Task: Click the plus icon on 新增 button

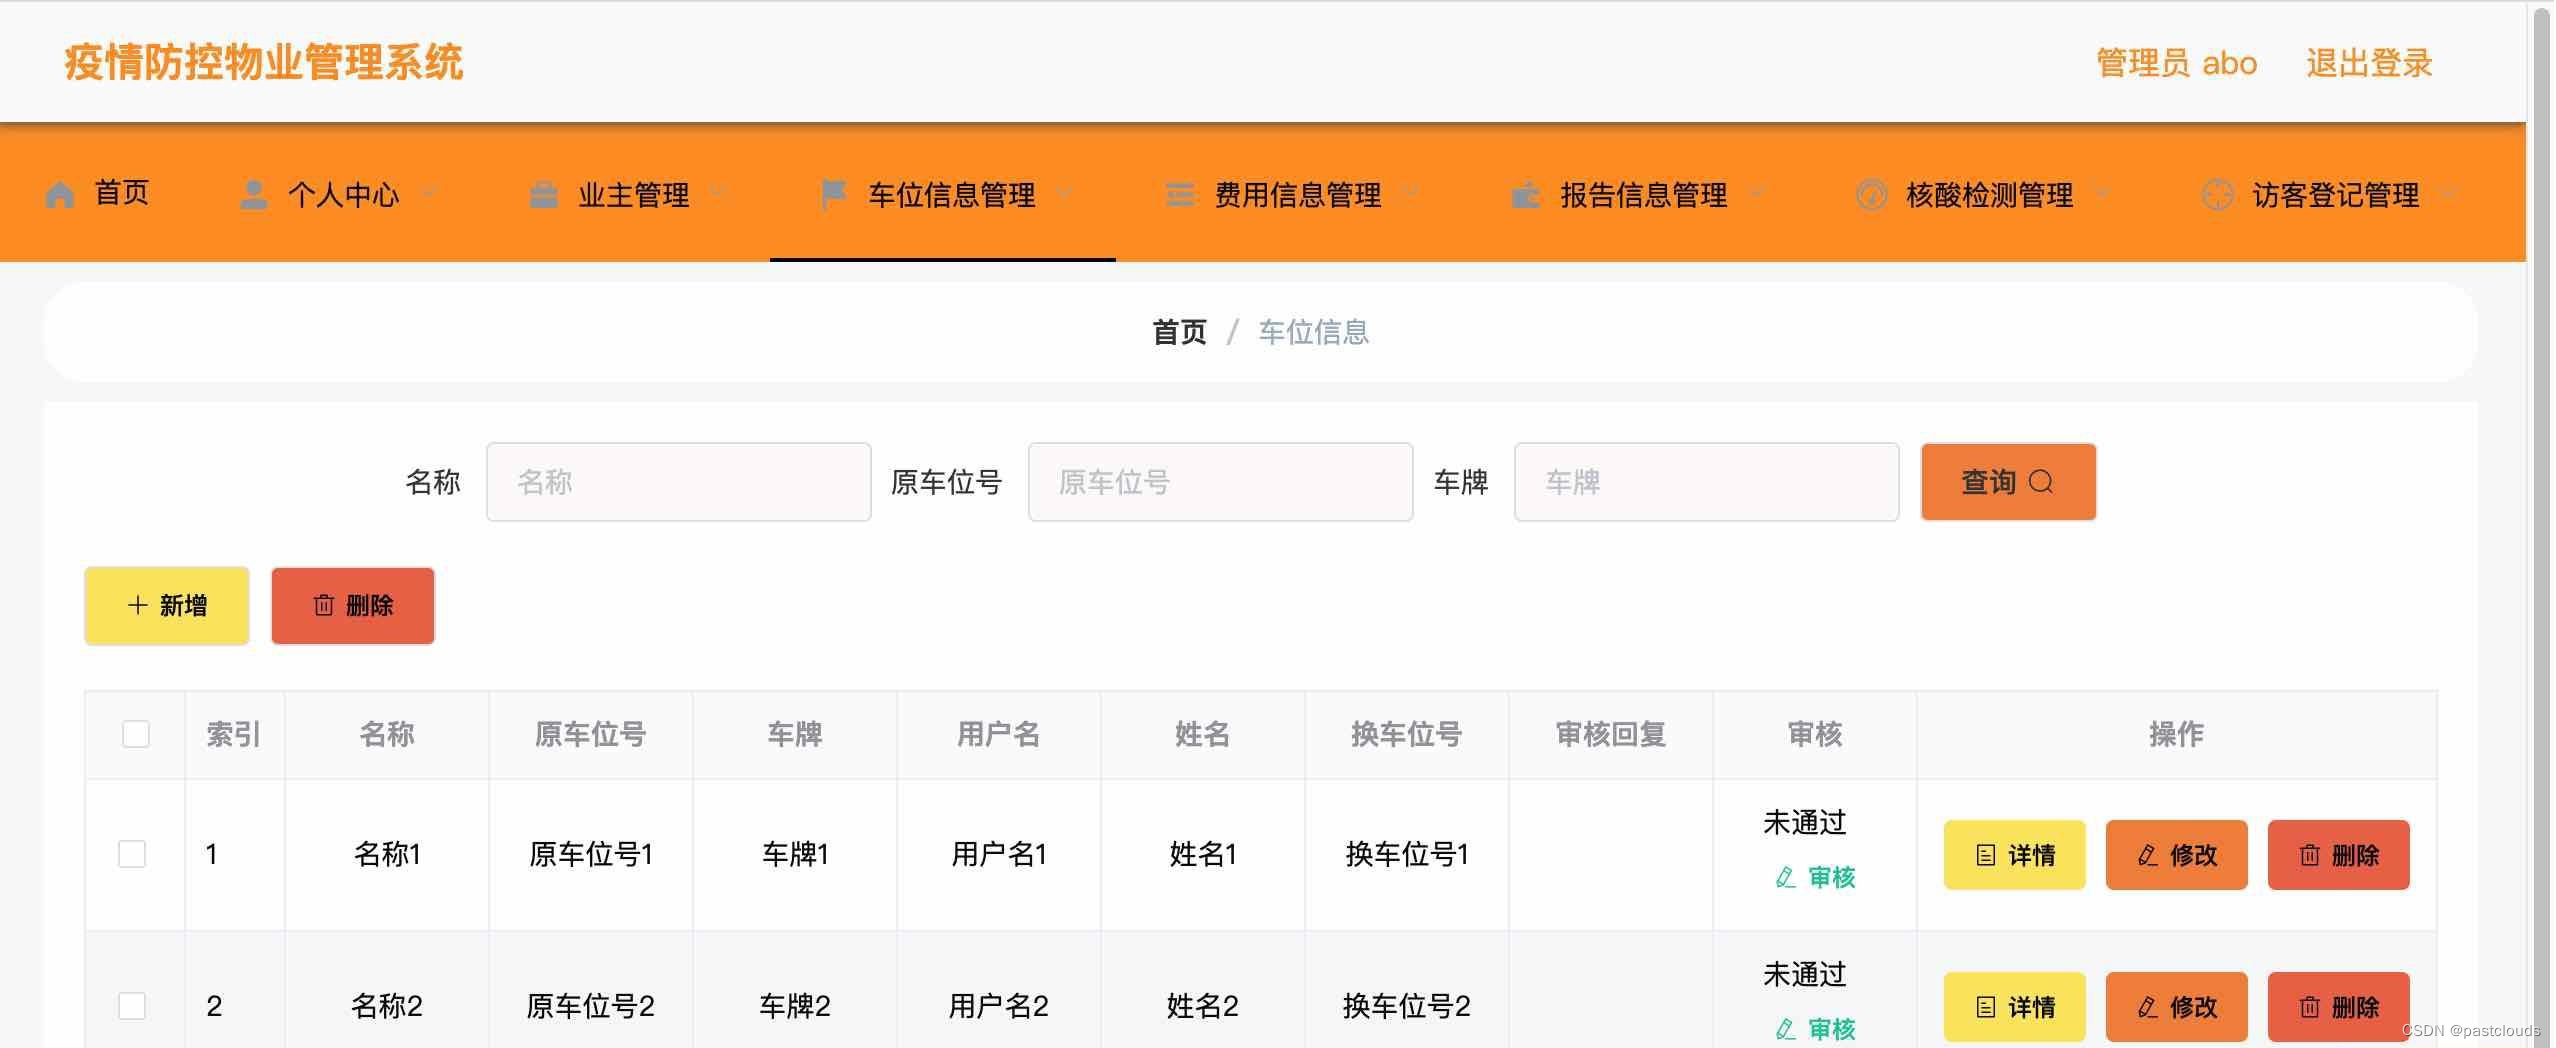Action: [136, 605]
